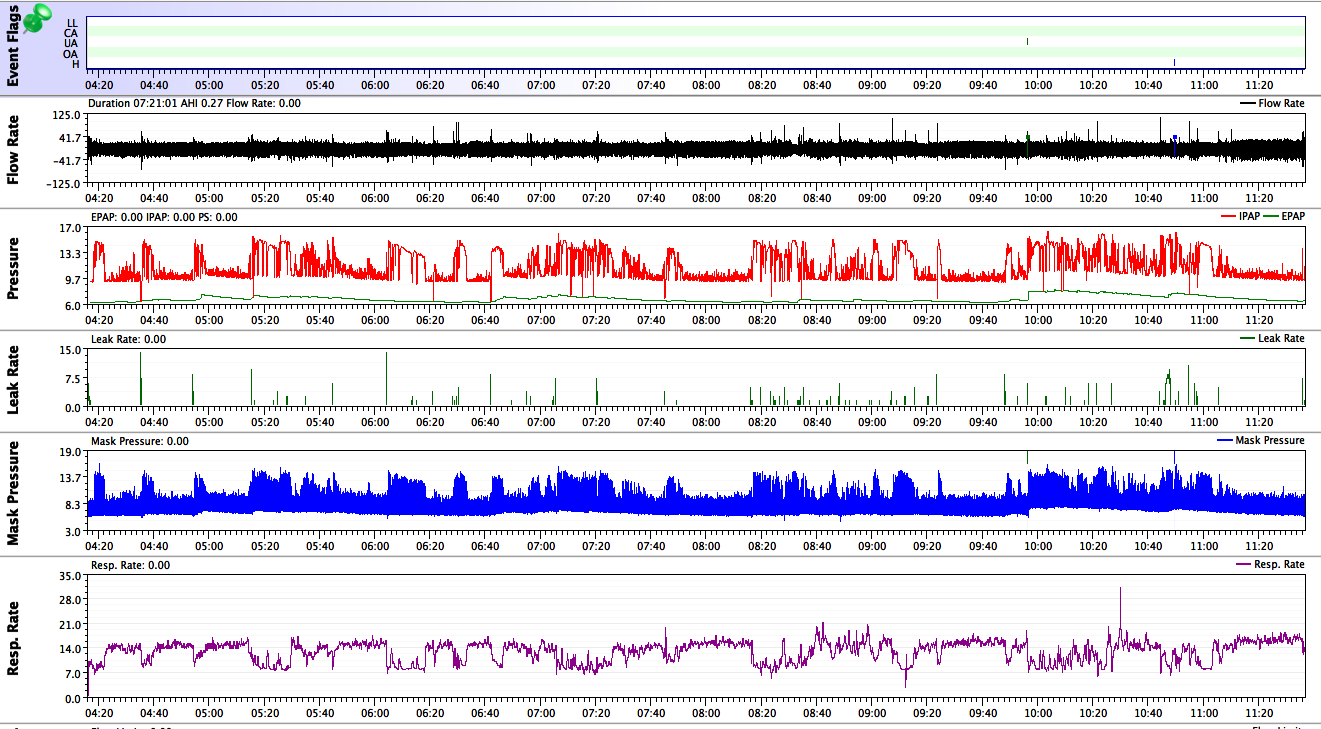Click the OA row label in Event Flags
Image resolution: width=1321 pixels, height=729 pixels.
[72, 53]
